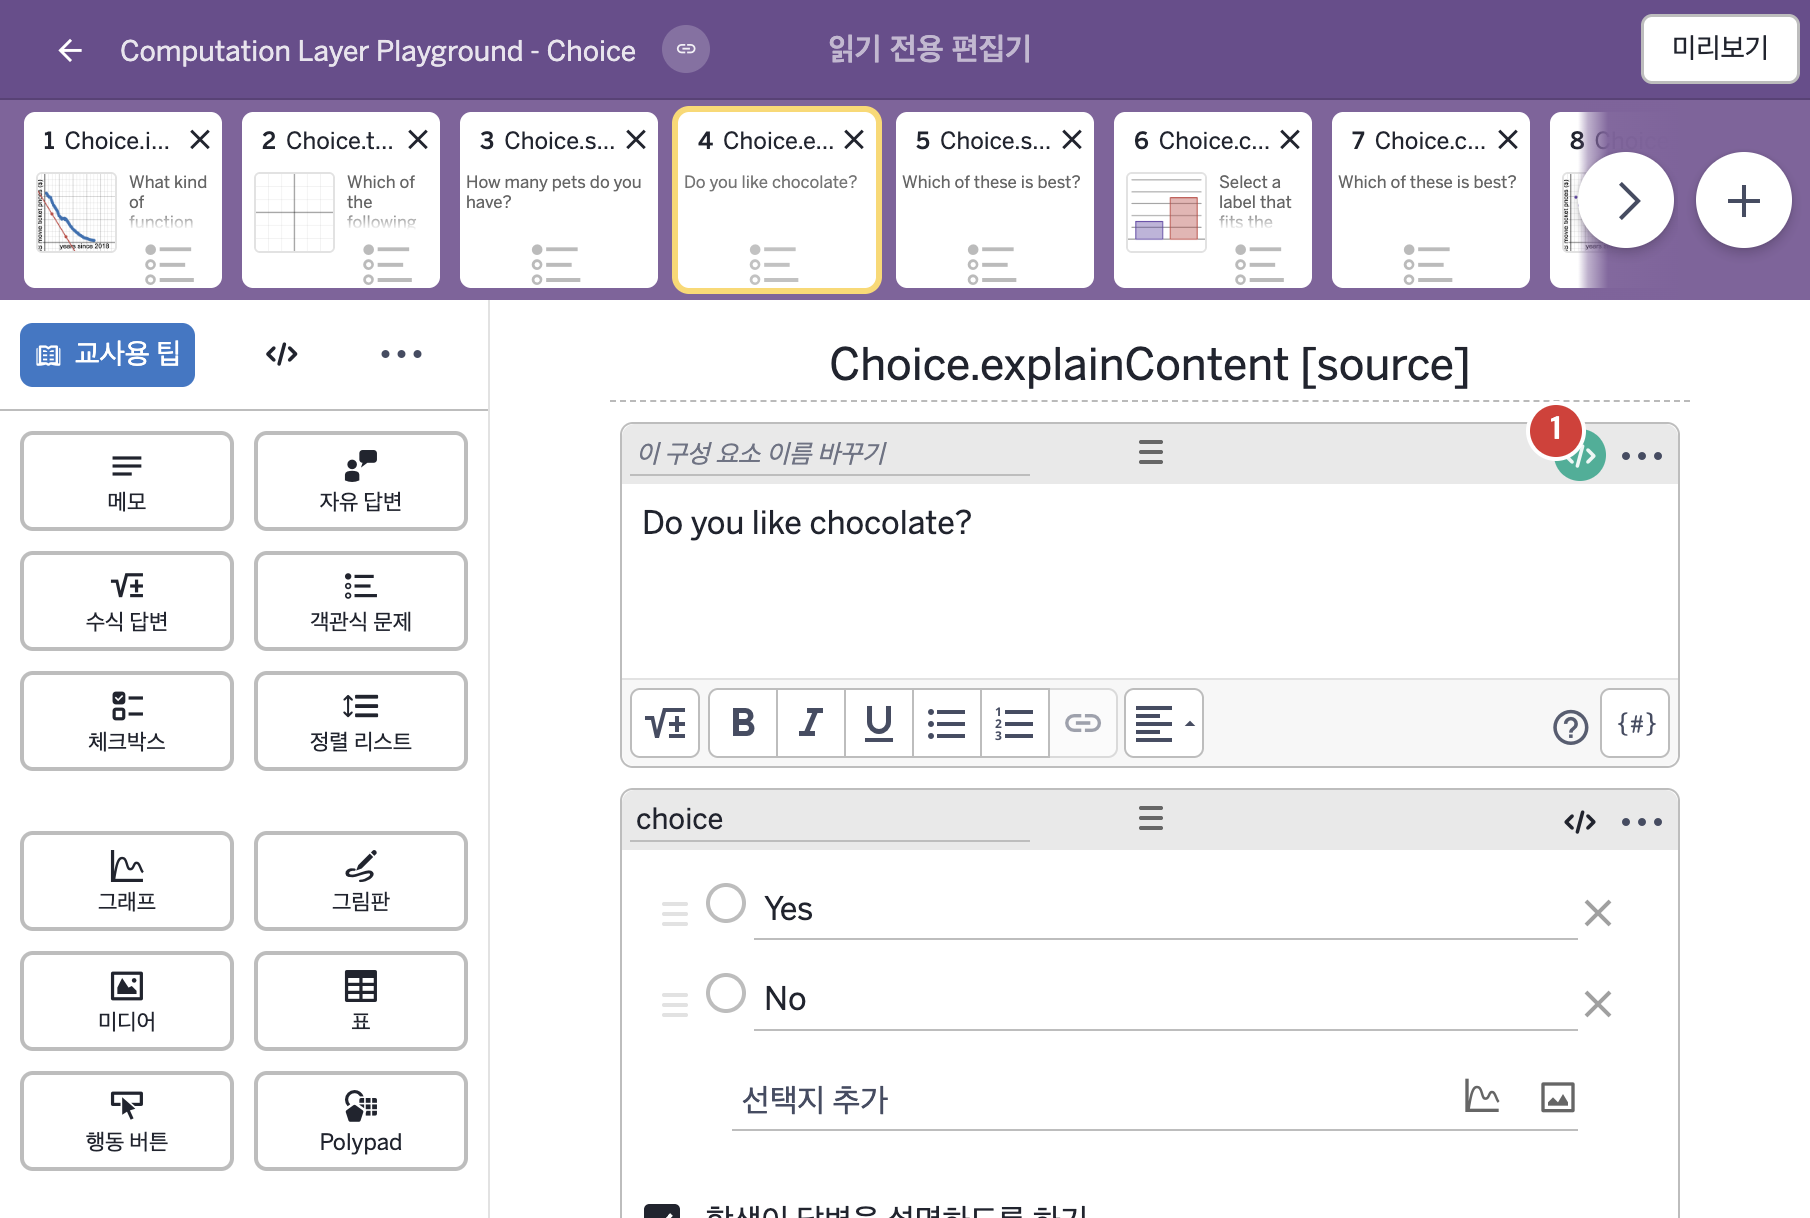This screenshot has height=1218, width=1810.
Task: Add a 자유 답변 free response component
Action: (x=361, y=481)
